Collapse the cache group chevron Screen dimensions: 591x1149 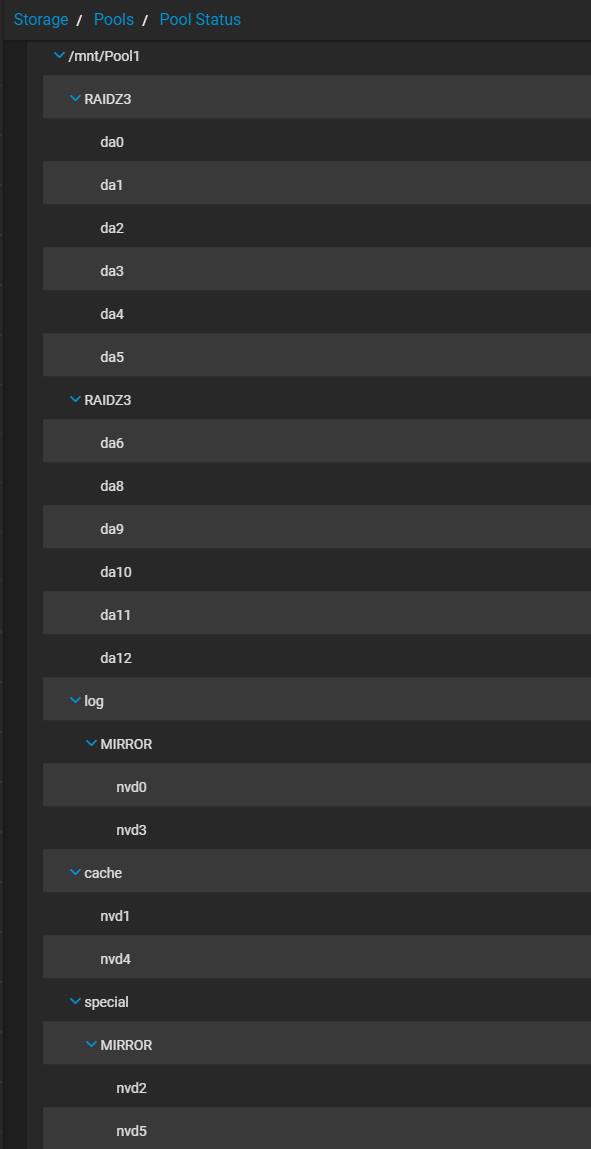(x=75, y=873)
